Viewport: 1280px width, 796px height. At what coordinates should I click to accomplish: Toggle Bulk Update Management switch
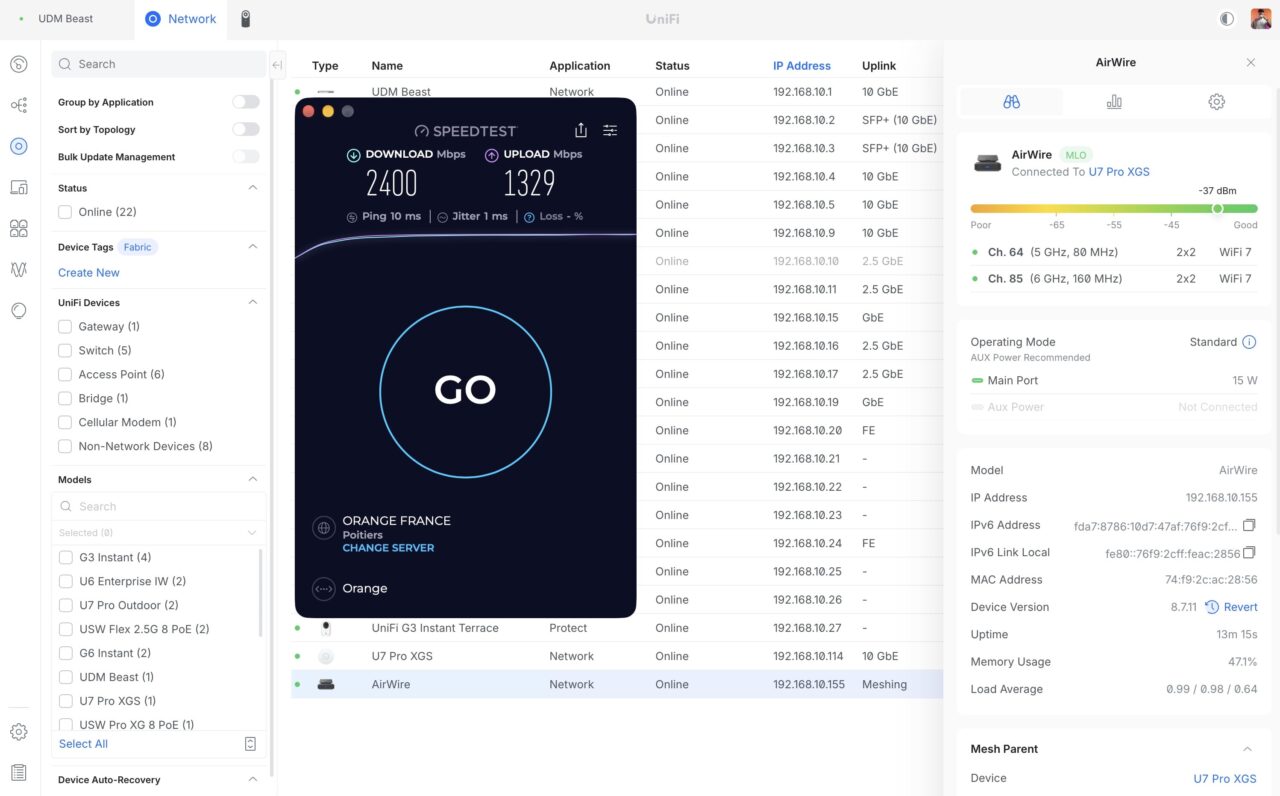[x=246, y=157]
